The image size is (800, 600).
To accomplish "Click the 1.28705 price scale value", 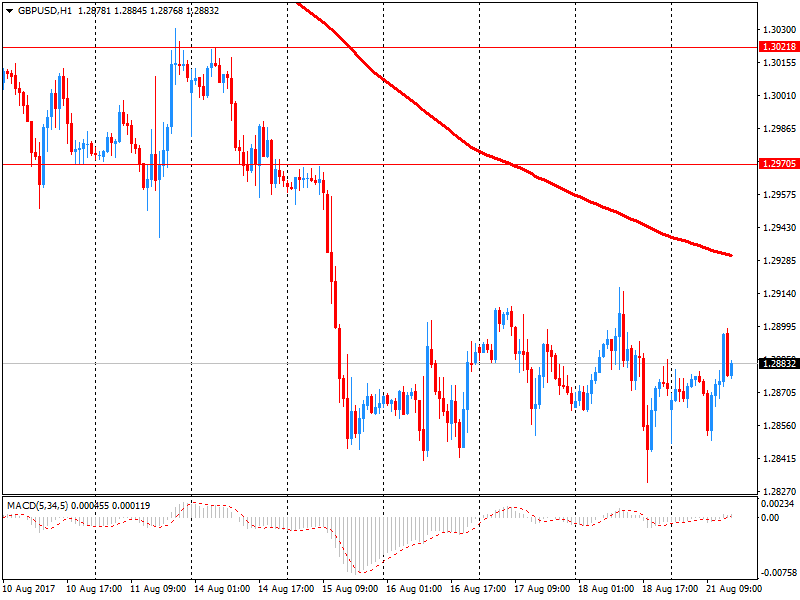I will click(x=779, y=392).
